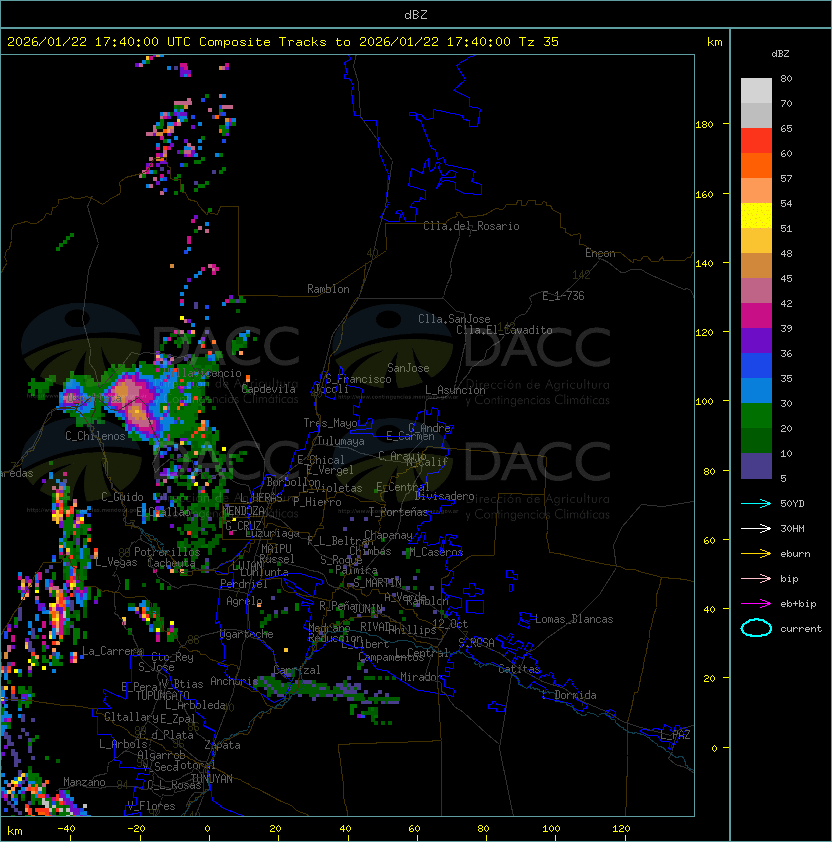Click the 'Encon' map label
The image size is (832, 842).
pos(600,253)
